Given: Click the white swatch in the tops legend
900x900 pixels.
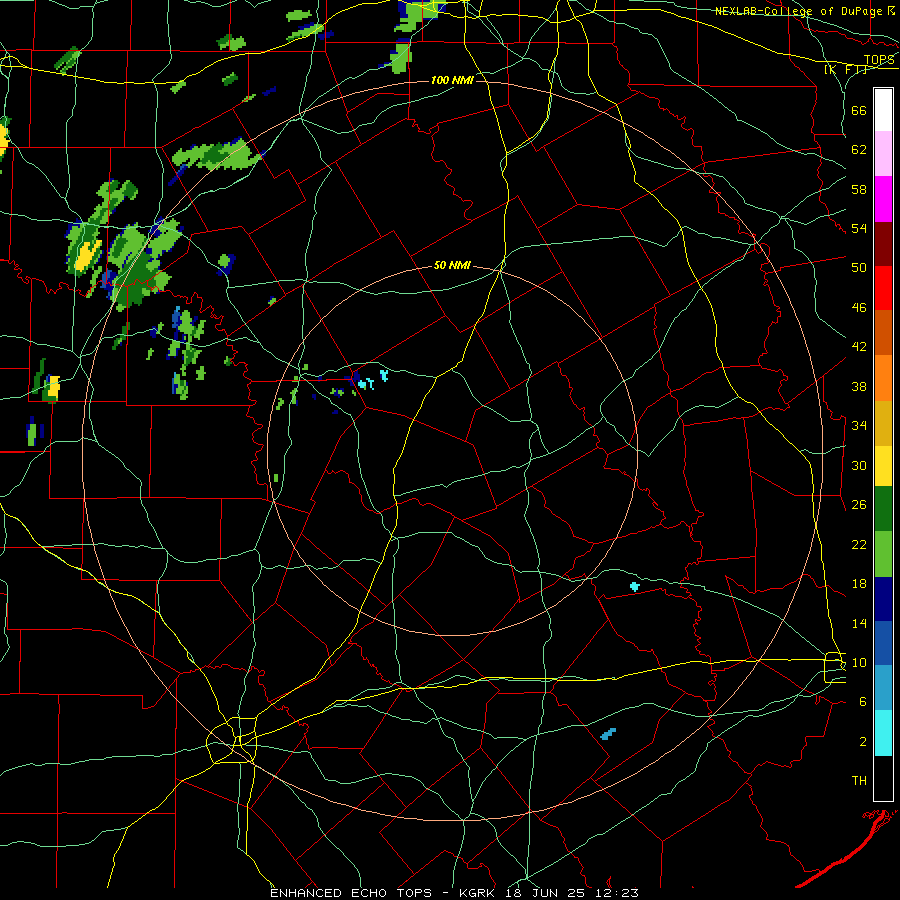Looking at the screenshot, I should point(883,110).
